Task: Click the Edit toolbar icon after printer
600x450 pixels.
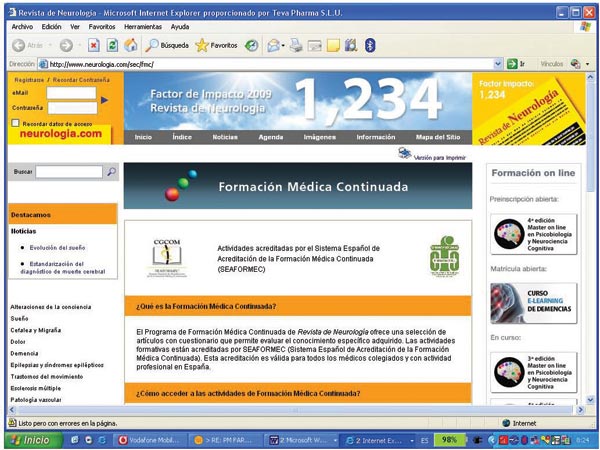Action: (x=315, y=46)
